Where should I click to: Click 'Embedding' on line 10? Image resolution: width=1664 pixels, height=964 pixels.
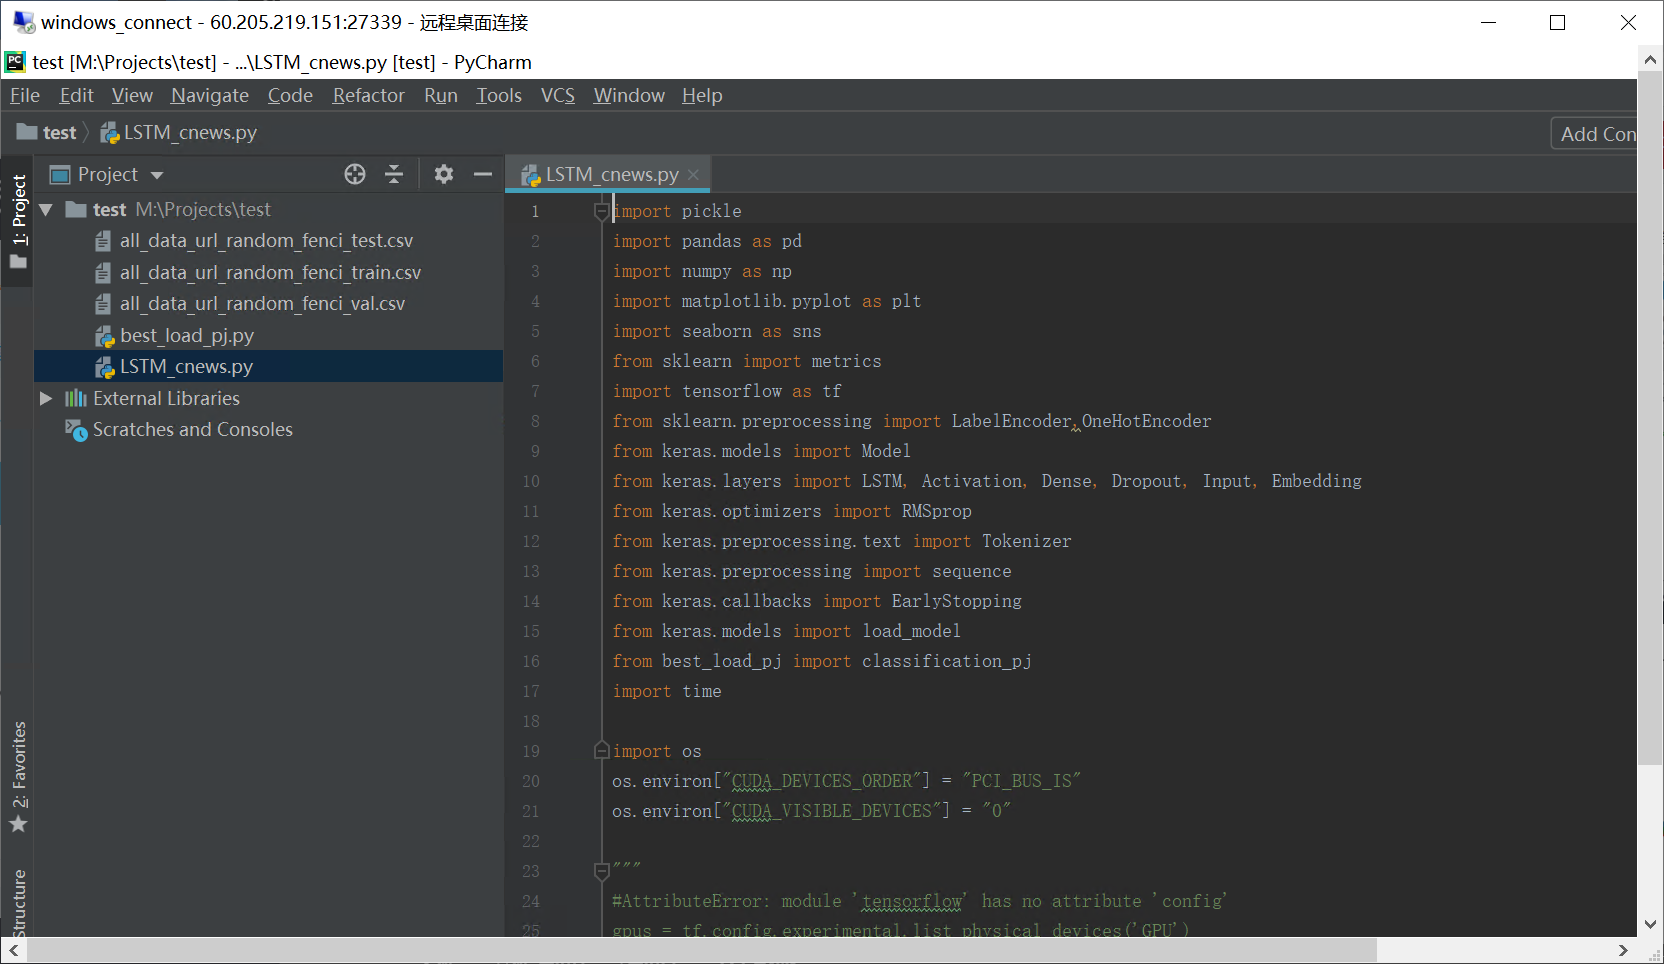[x=1317, y=481]
